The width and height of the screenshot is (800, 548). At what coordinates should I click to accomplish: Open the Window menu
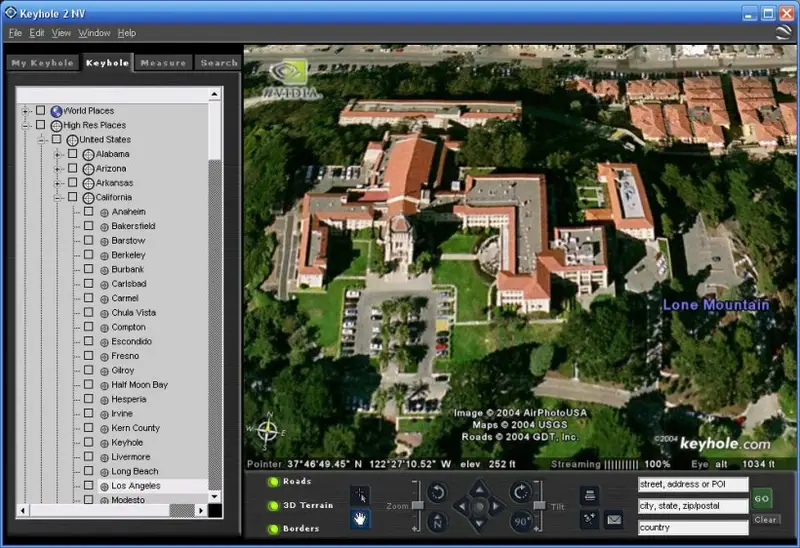pyautogui.click(x=94, y=33)
